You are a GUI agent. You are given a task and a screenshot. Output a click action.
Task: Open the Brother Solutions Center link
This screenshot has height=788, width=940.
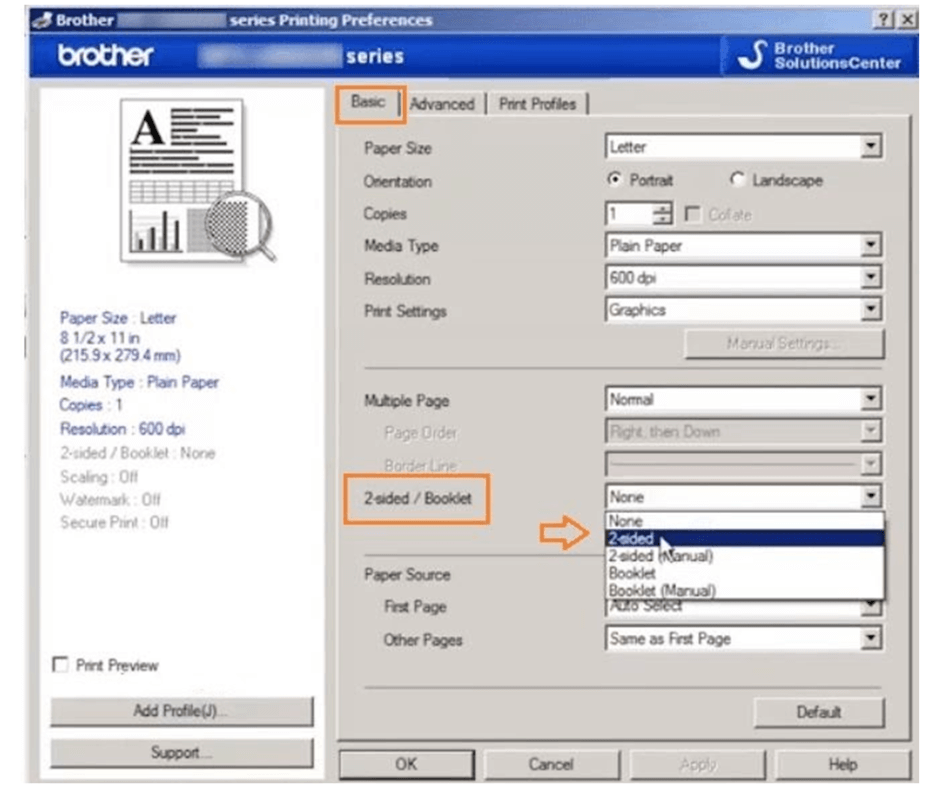pyautogui.click(x=819, y=56)
